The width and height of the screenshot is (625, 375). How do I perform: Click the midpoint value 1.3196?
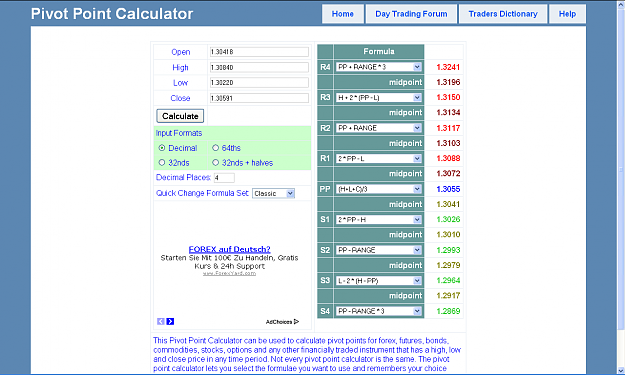click(448, 82)
